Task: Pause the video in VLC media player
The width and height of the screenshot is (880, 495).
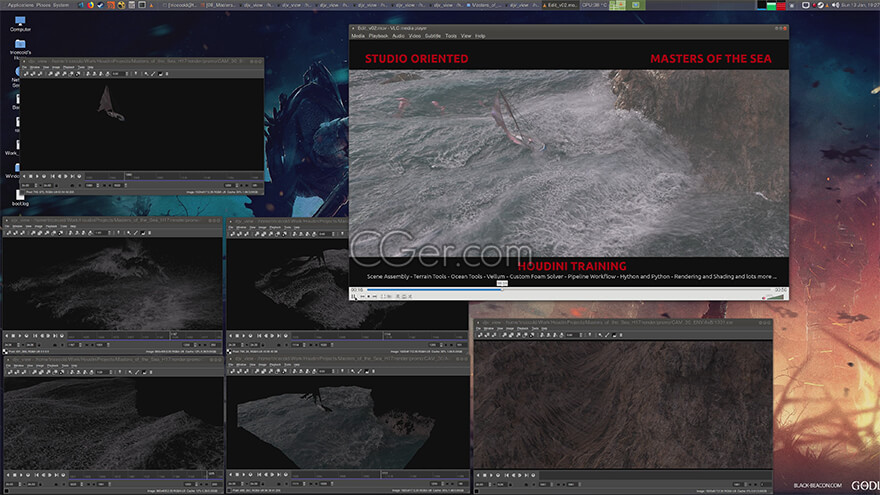Action: [x=353, y=296]
